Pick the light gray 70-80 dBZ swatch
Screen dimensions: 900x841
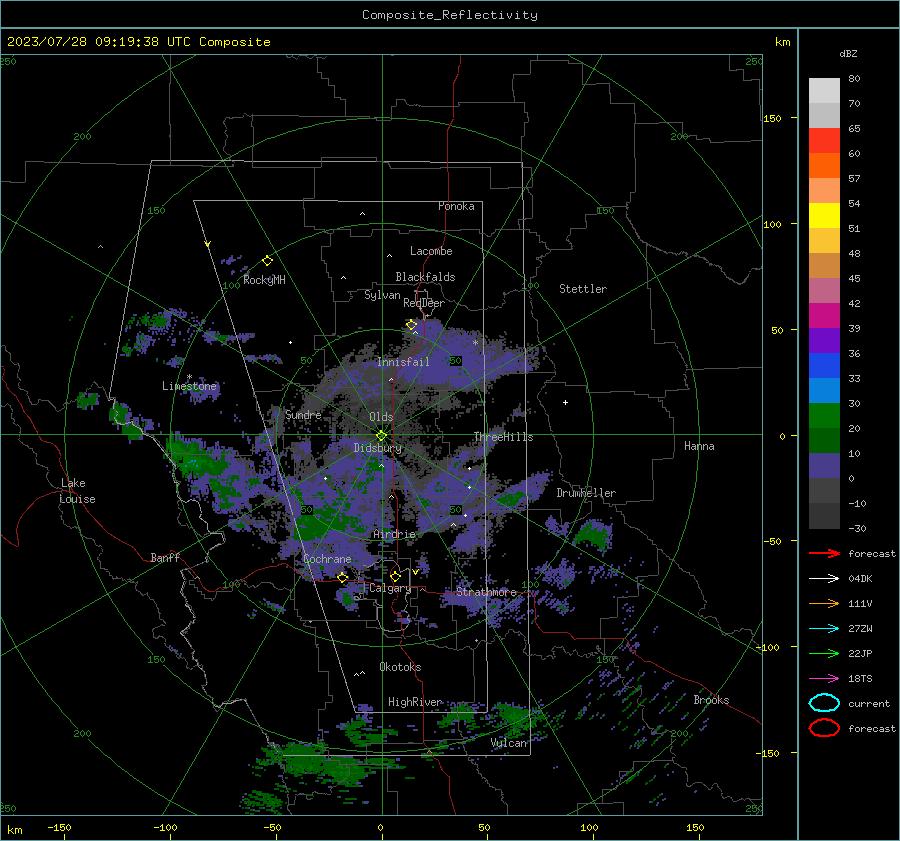[824, 91]
